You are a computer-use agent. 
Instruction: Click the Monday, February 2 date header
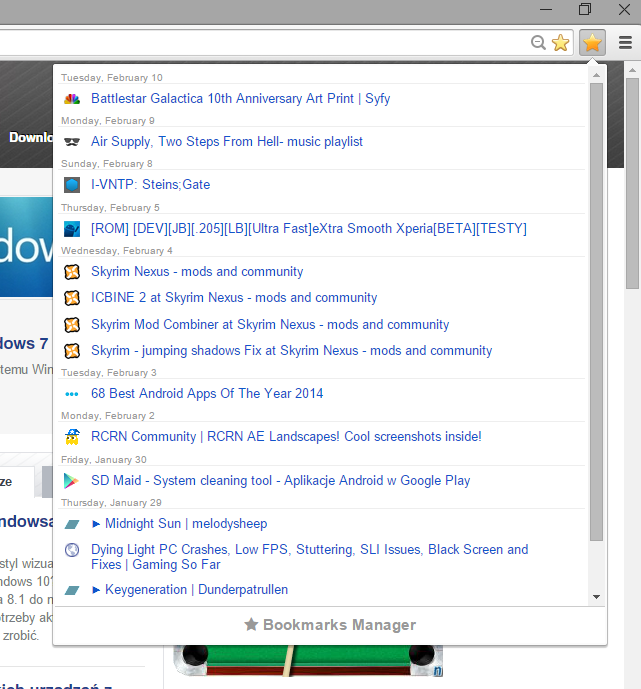tap(108, 416)
